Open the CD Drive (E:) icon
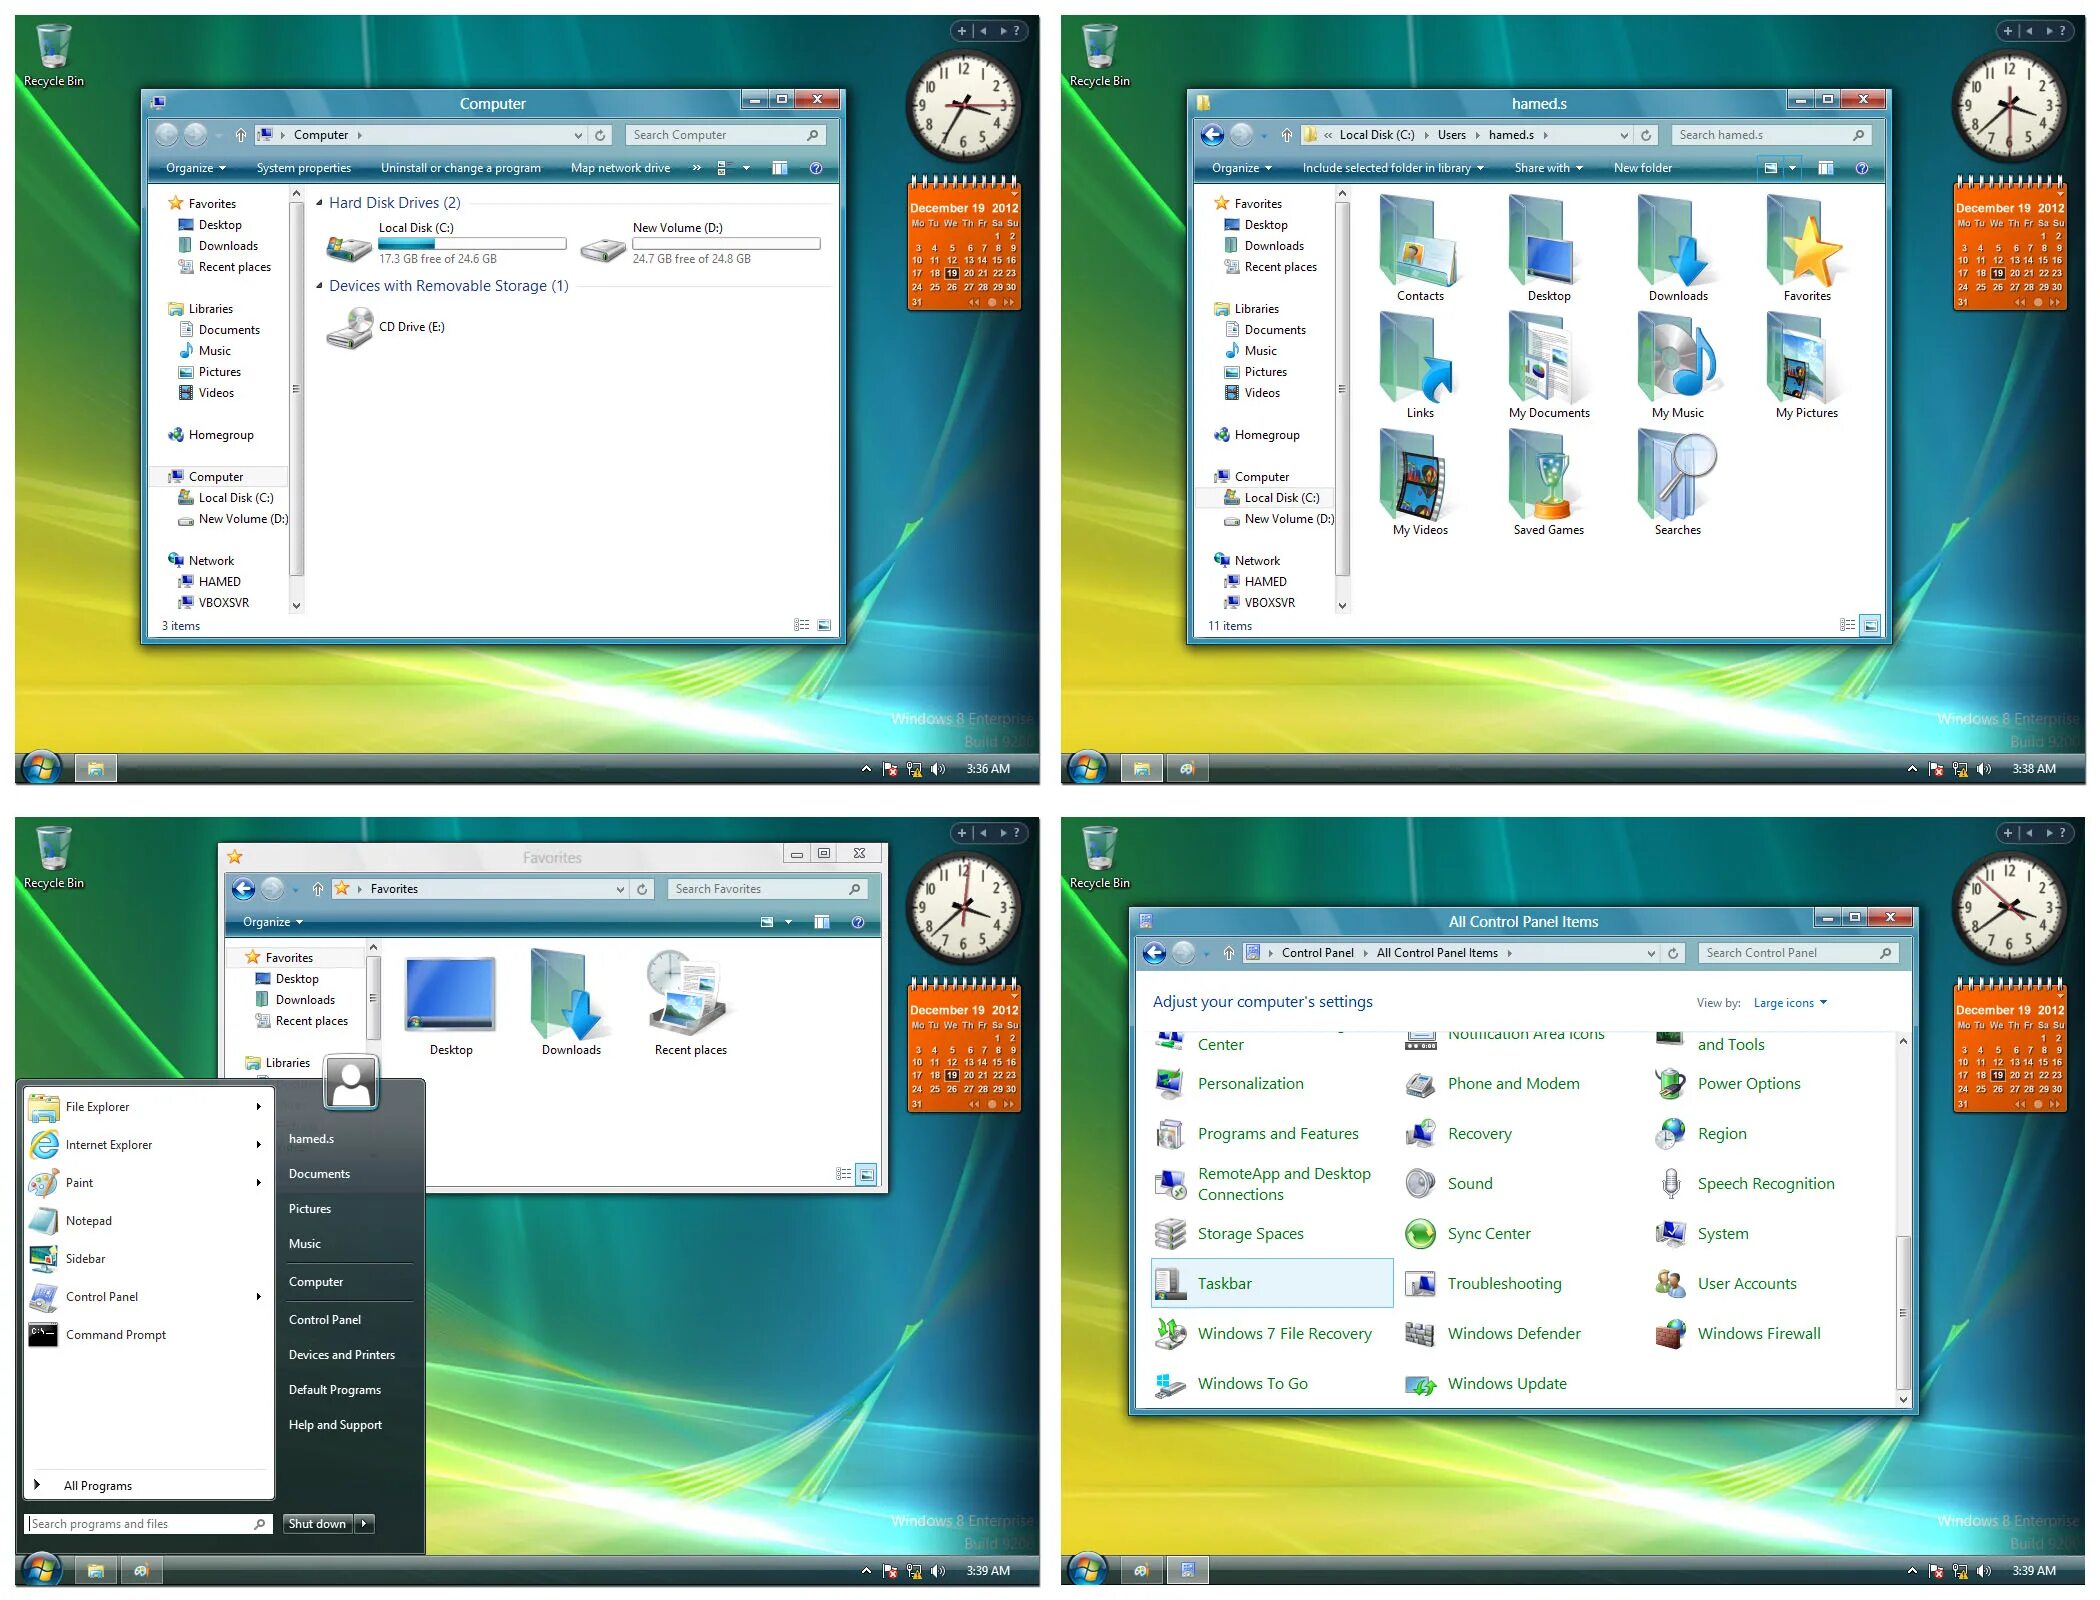The width and height of the screenshot is (2100, 1600). pyautogui.click(x=349, y=327)
